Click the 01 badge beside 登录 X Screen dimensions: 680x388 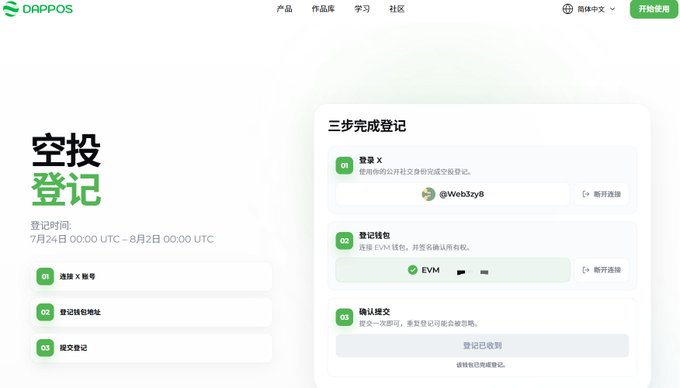coord(344,166)
